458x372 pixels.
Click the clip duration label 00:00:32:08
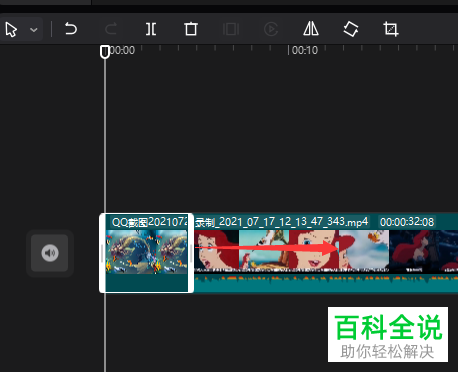tap(407, 222)
